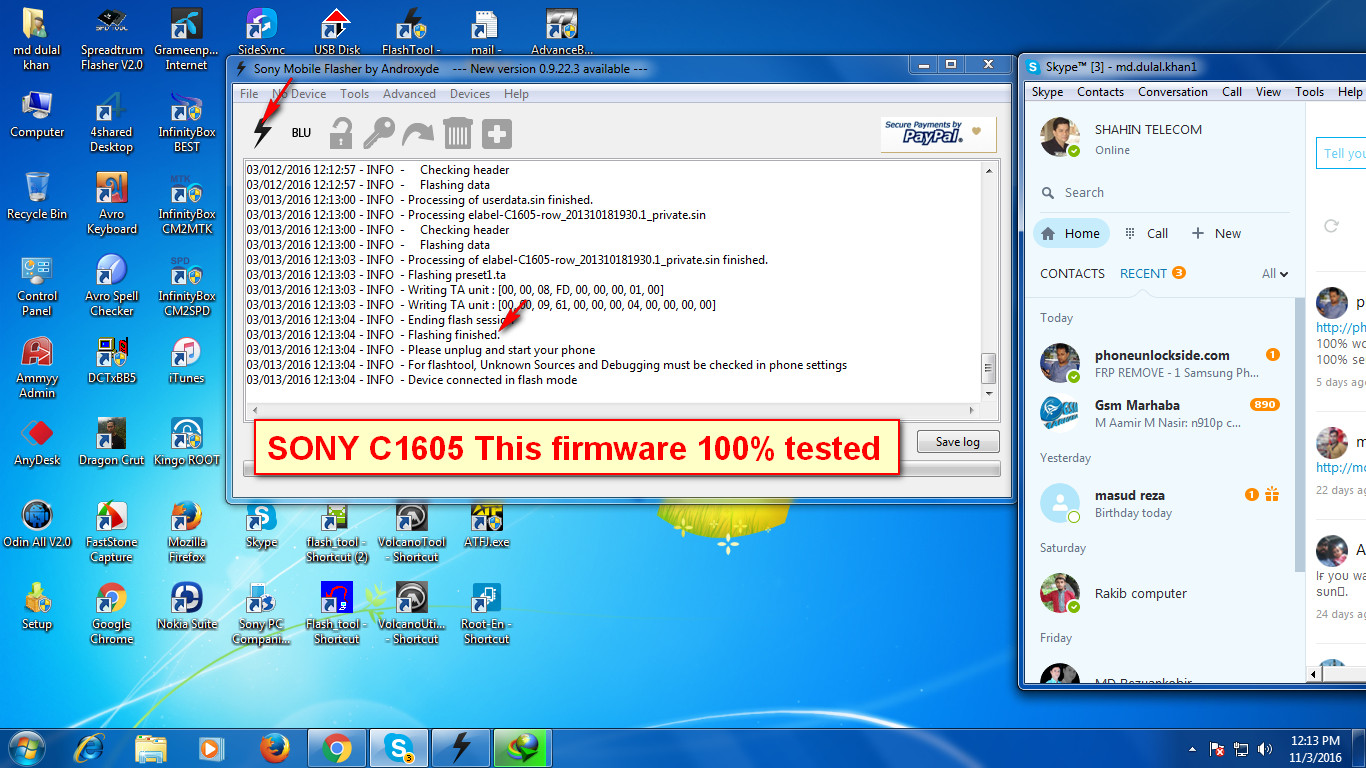Select the BLU bootloader unlock button
Image resolution: width=1366 pixels, height=768 pixels.
pyautogui.click(x=301, y=133)
